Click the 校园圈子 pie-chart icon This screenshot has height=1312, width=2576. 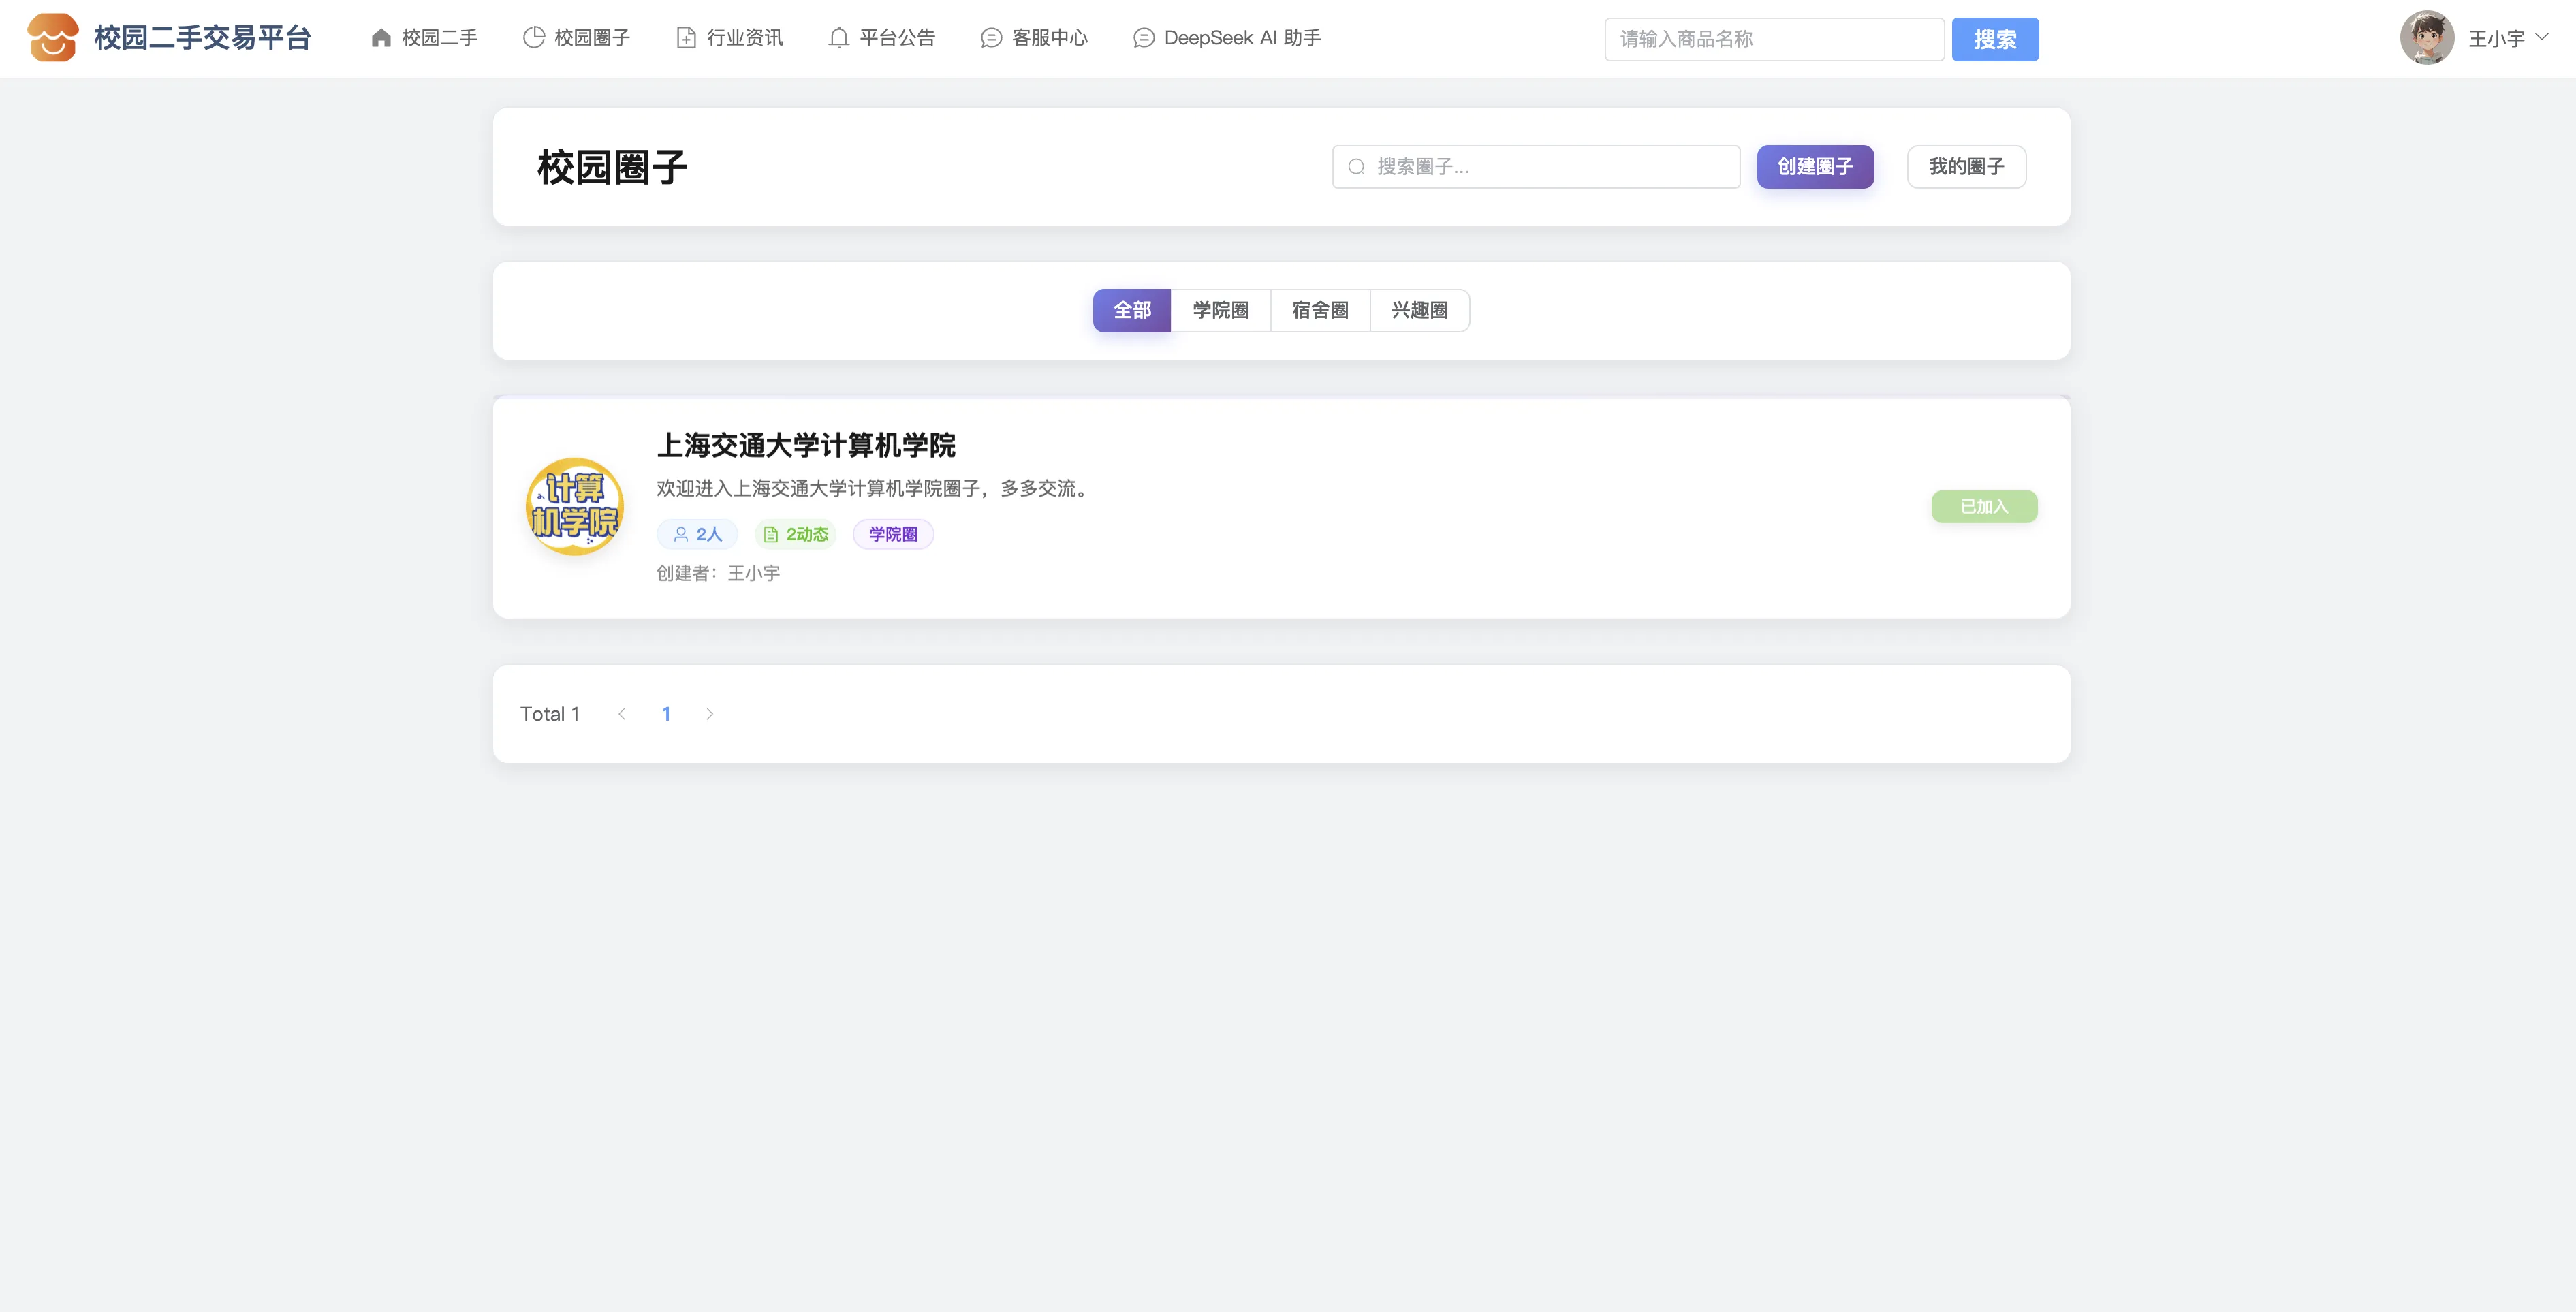(534, 38)
